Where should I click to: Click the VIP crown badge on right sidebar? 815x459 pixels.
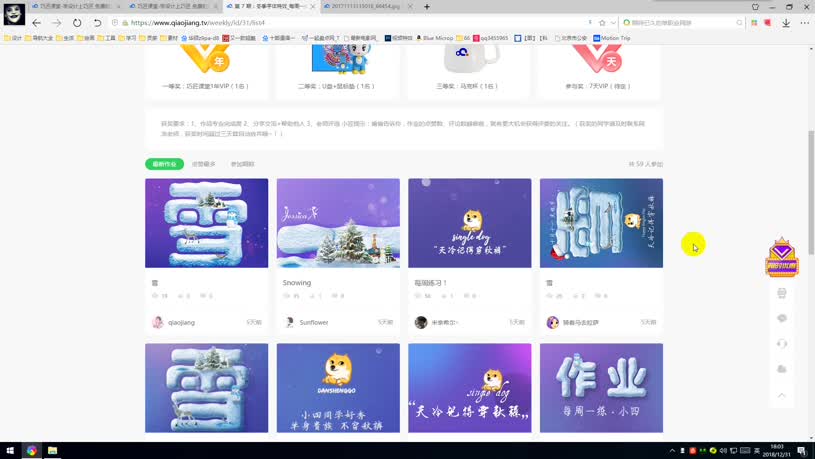782,257
